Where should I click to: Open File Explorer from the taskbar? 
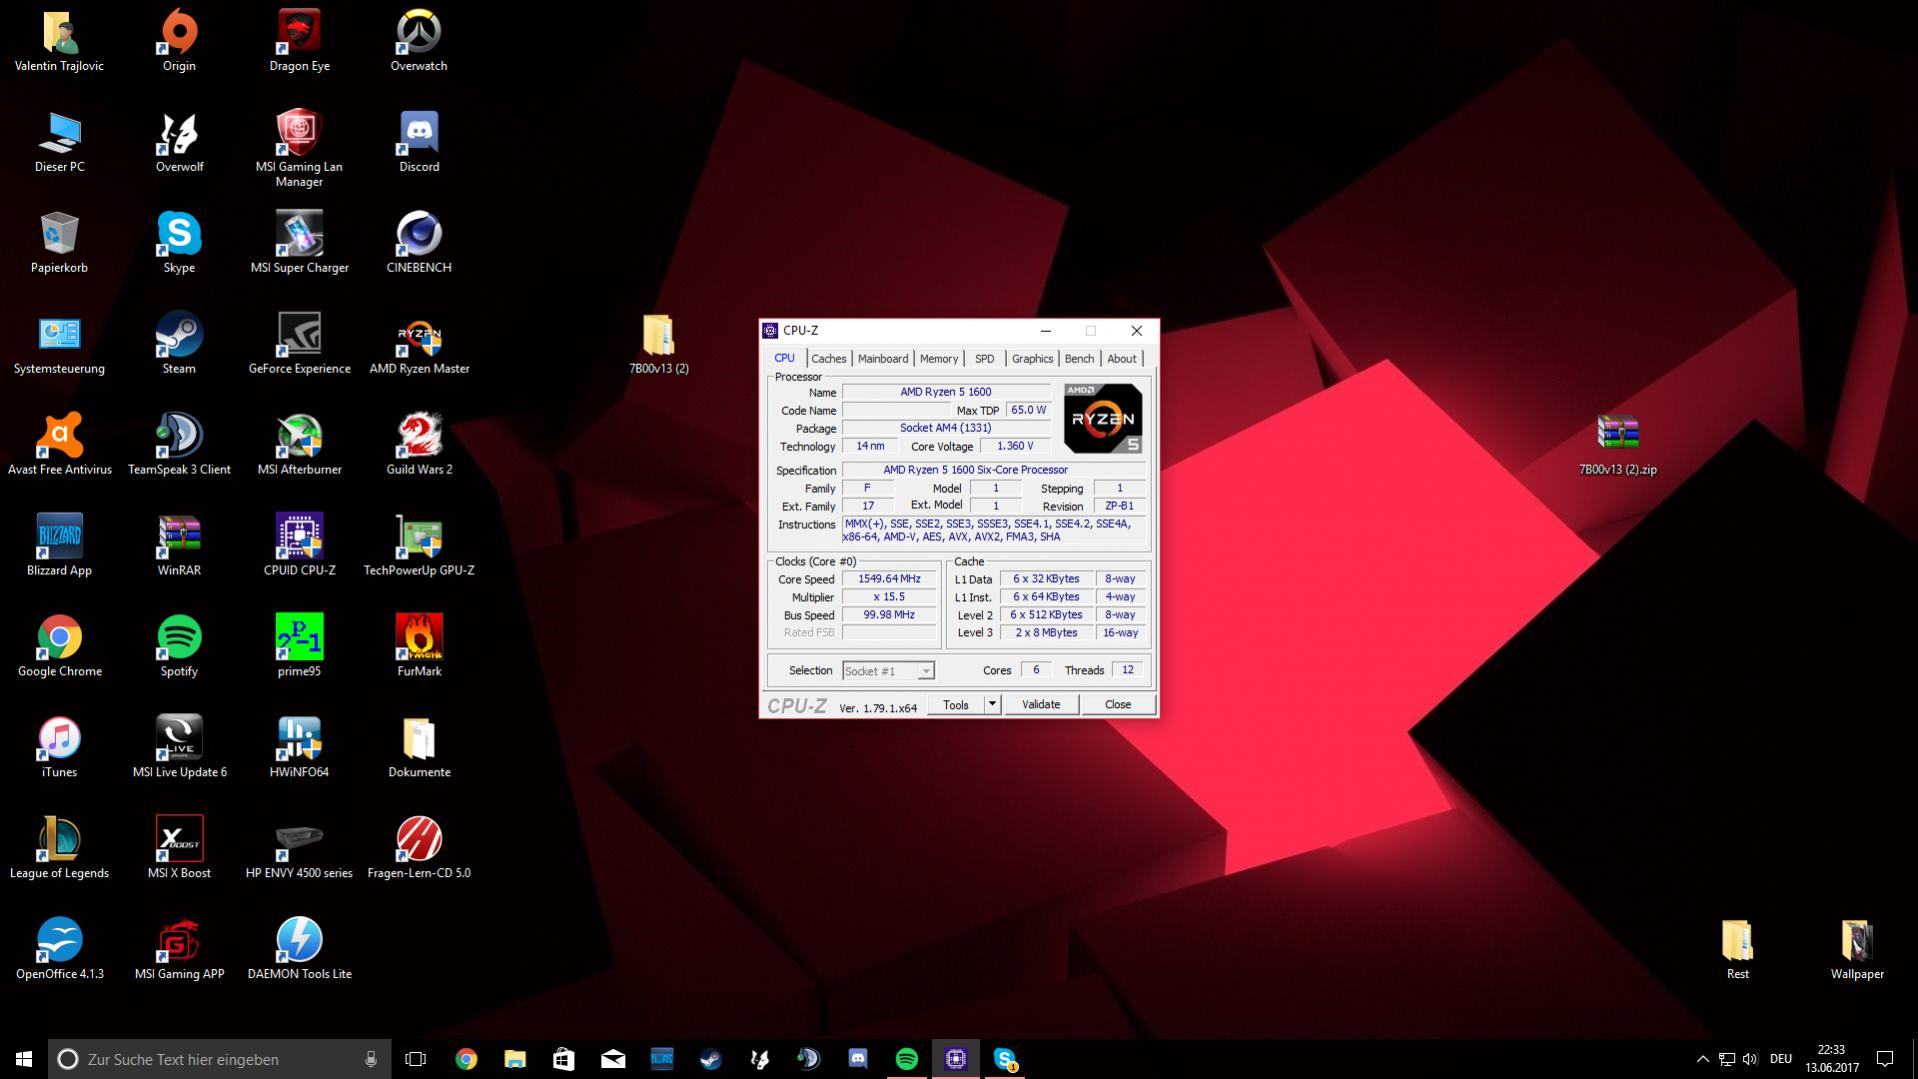click(x=515, y=1059)
